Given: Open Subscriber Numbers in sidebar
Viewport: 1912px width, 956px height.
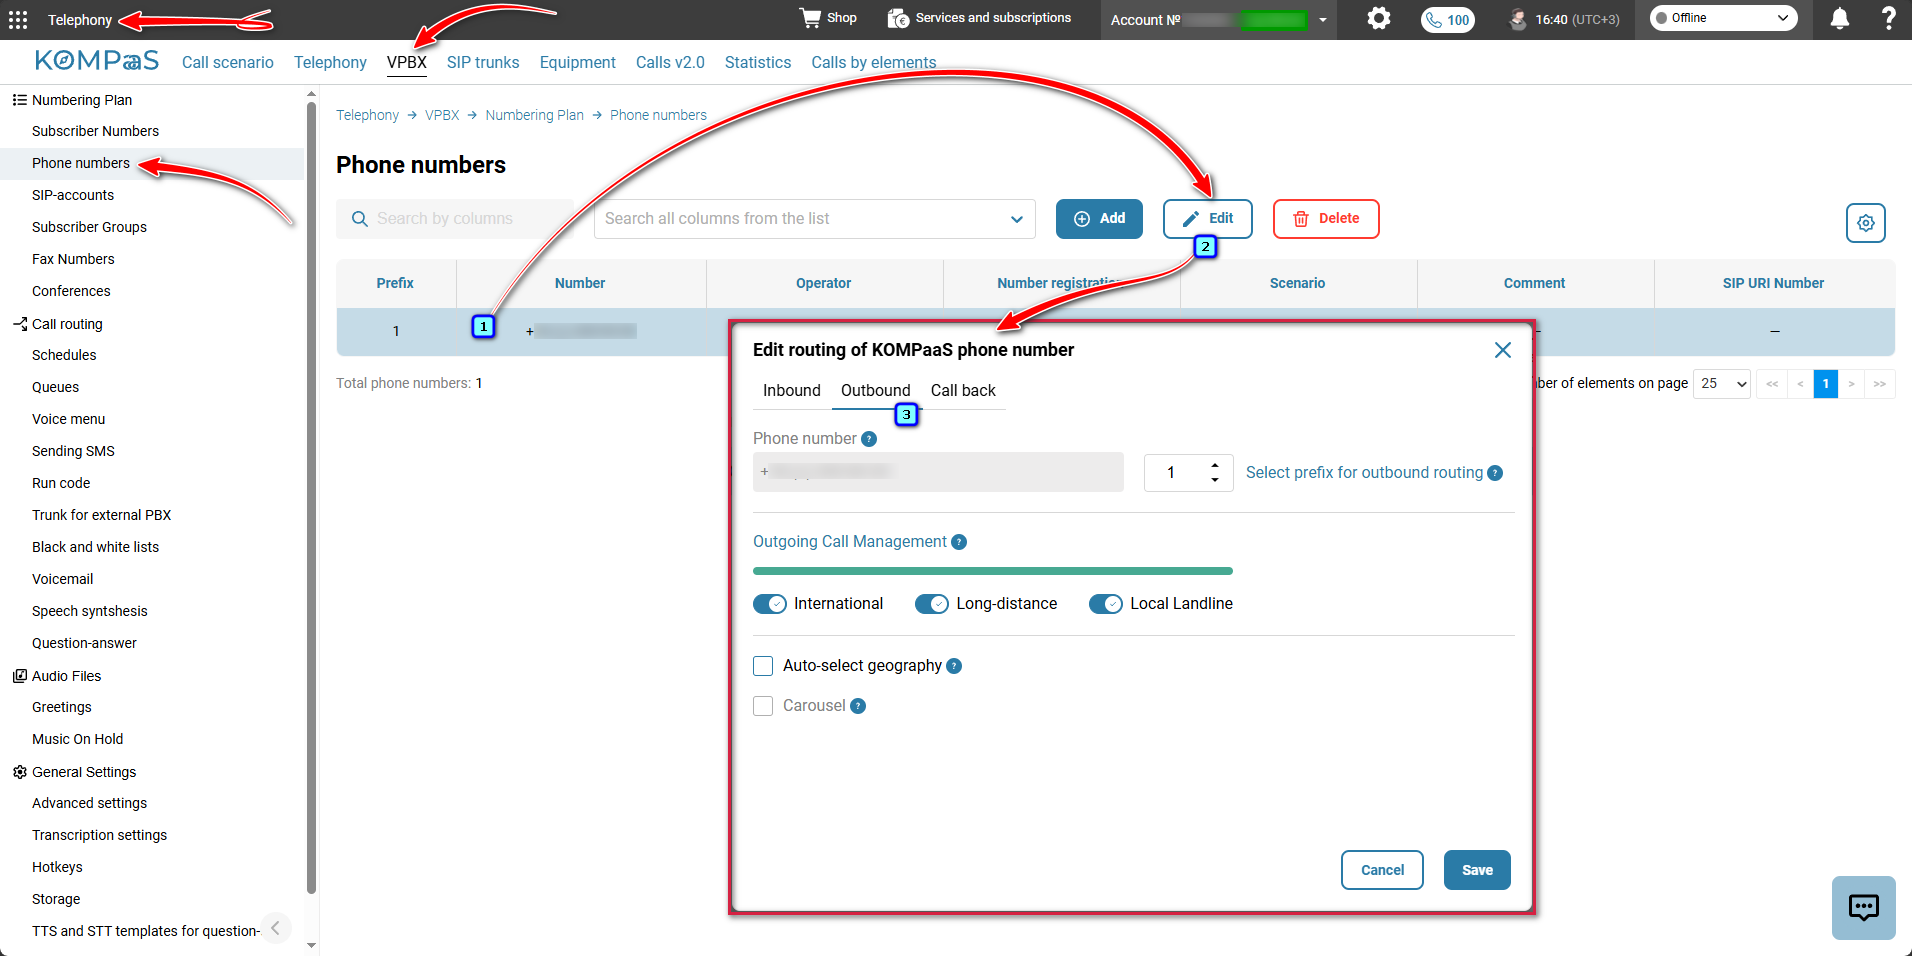Looking at the screenshot, I should coord(95,131).
